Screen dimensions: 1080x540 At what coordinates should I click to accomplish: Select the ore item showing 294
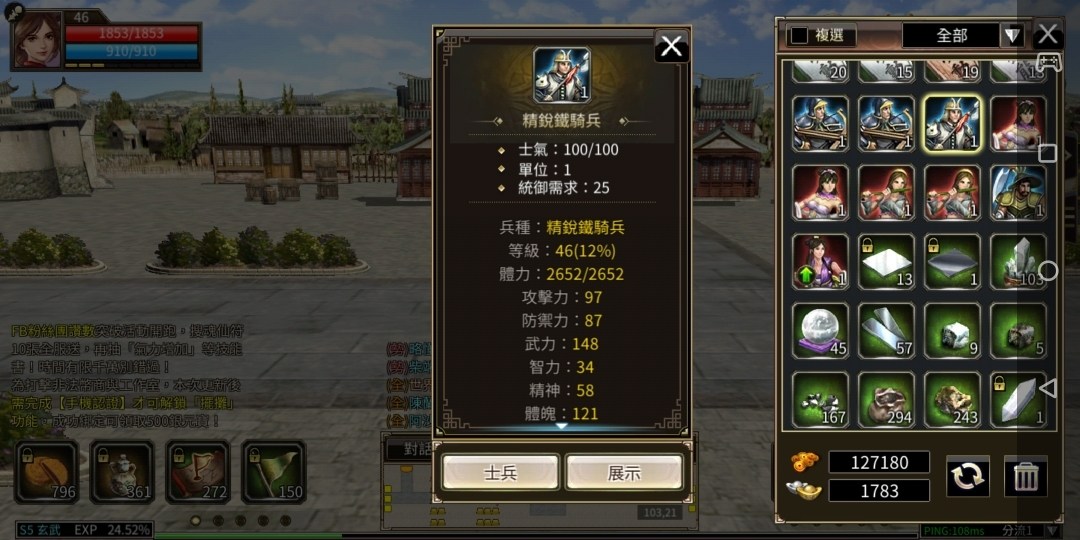point(886,399)
